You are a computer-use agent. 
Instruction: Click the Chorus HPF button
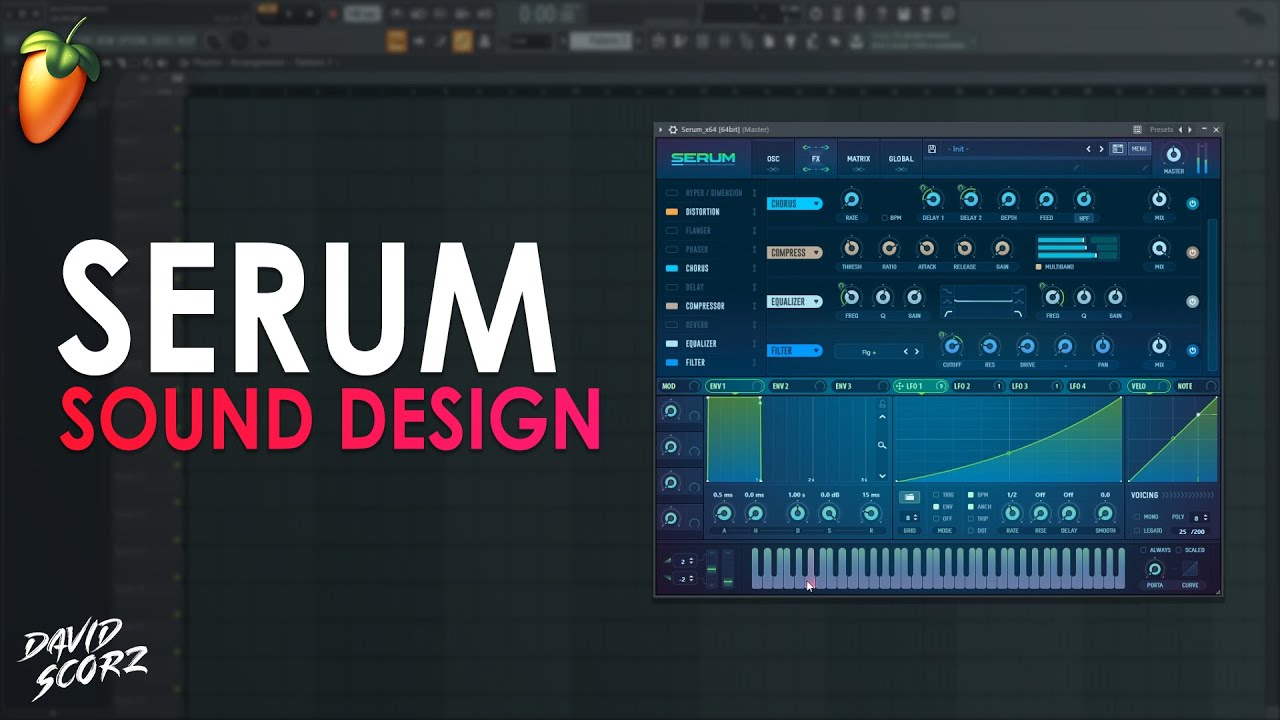click(1084, 217)
